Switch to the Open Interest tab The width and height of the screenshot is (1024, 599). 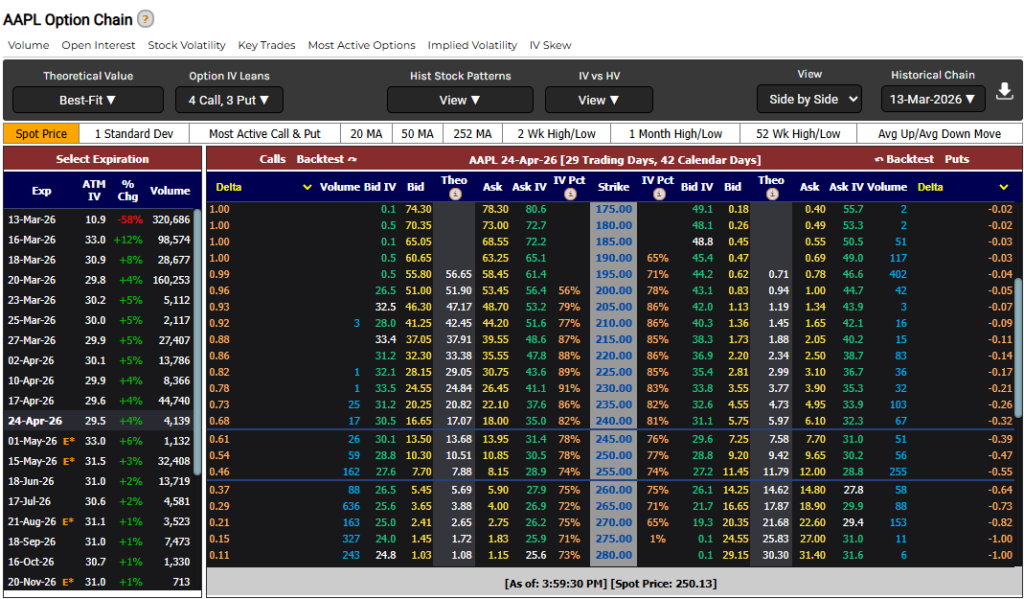click(x=98, y=45)
